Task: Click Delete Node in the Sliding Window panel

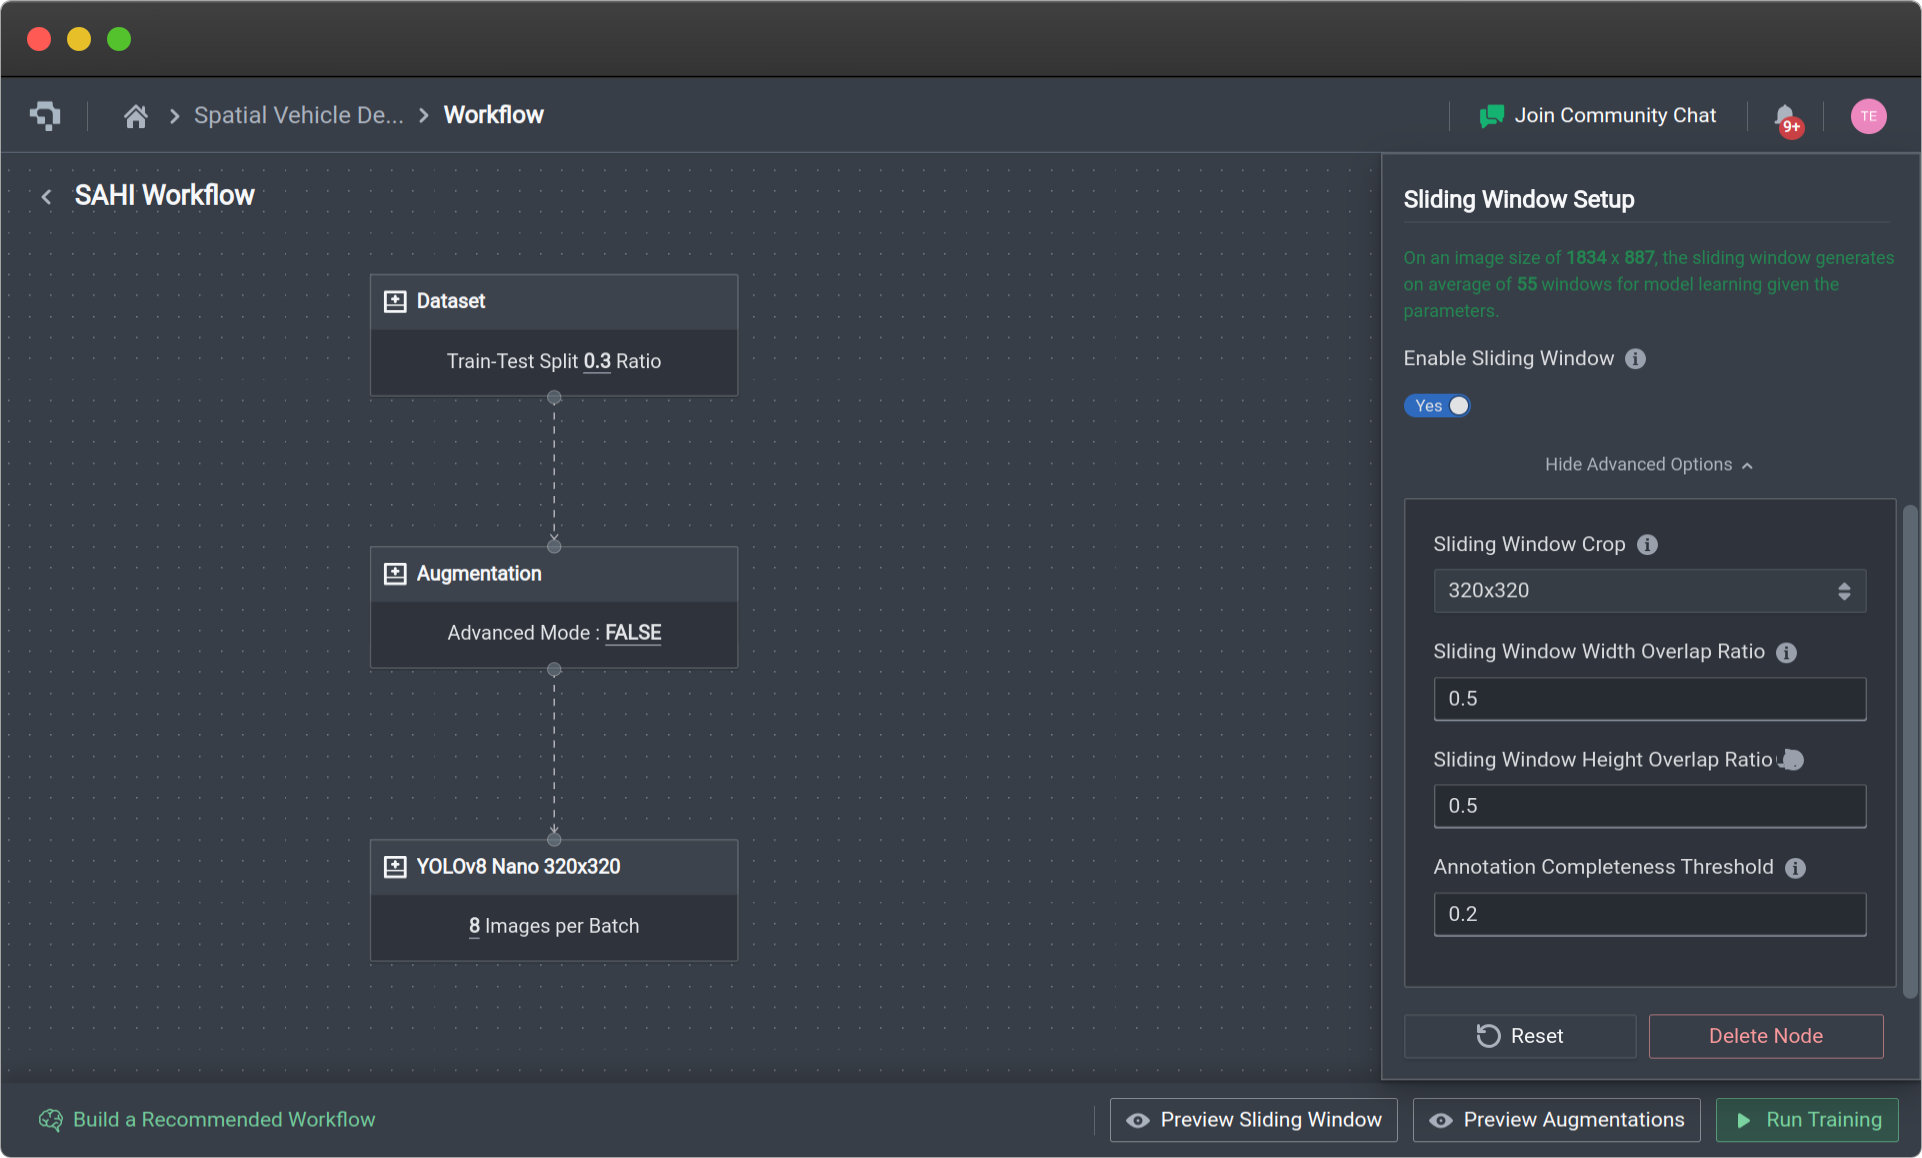Action: click(1765, 1036)
